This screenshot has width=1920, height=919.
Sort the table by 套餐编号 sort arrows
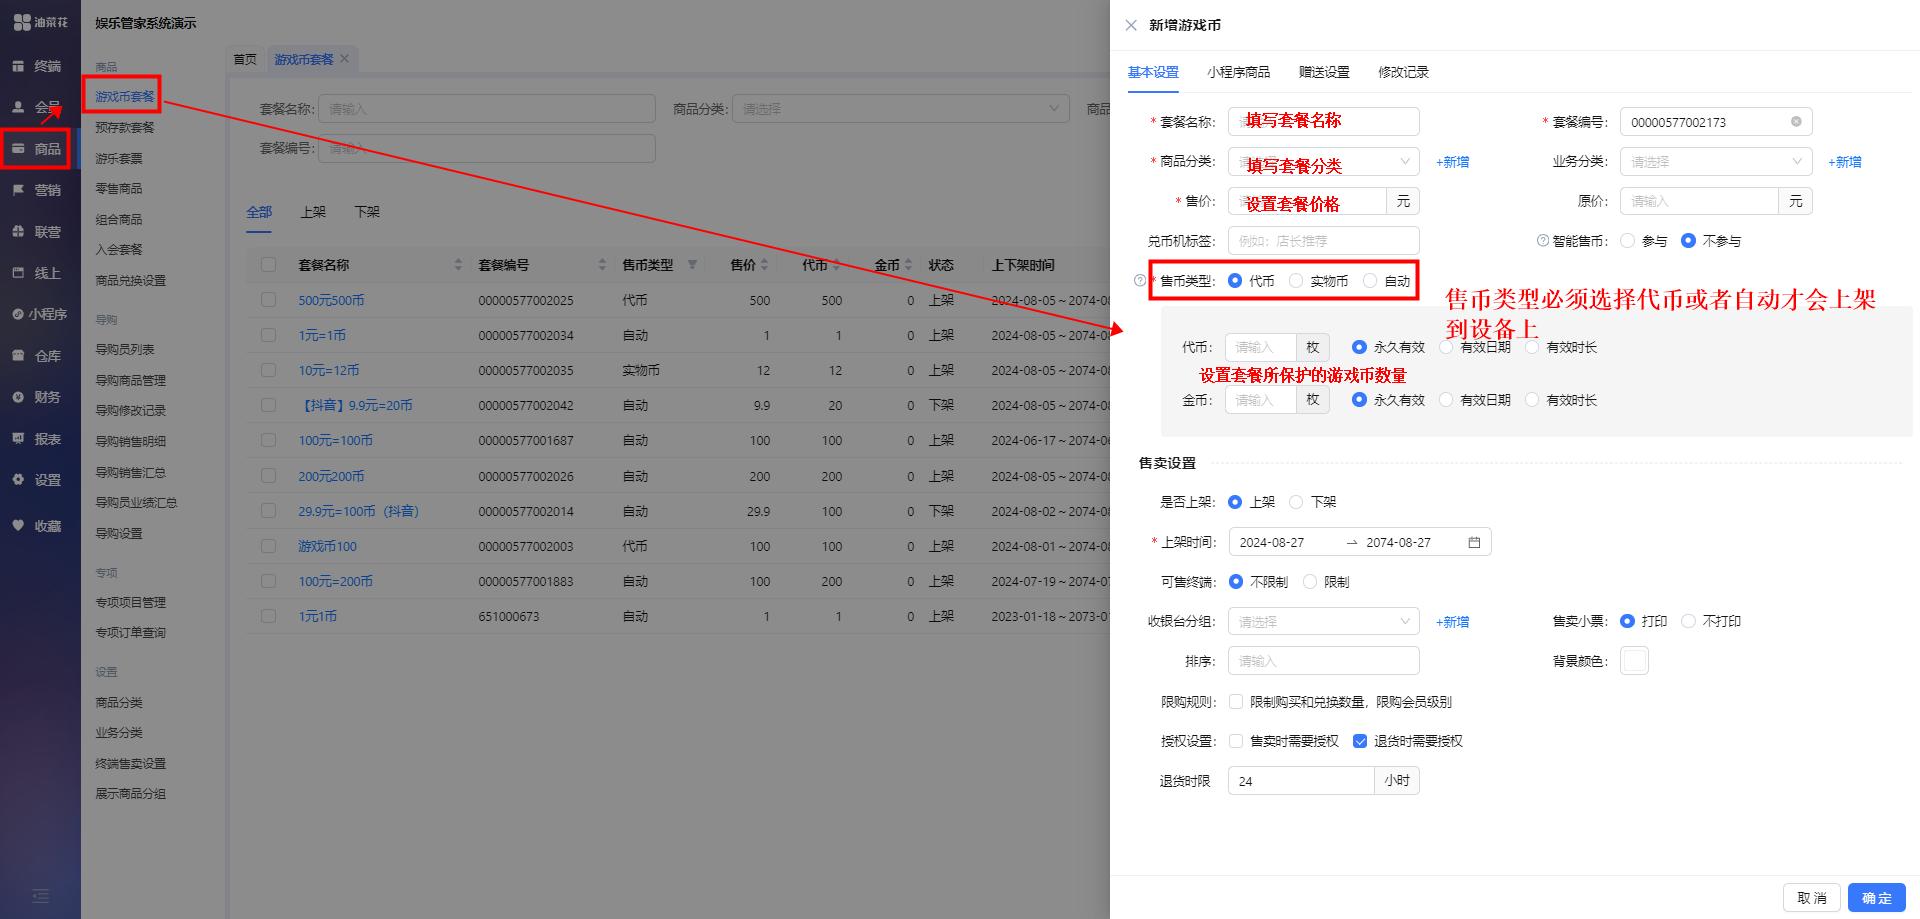602,265
